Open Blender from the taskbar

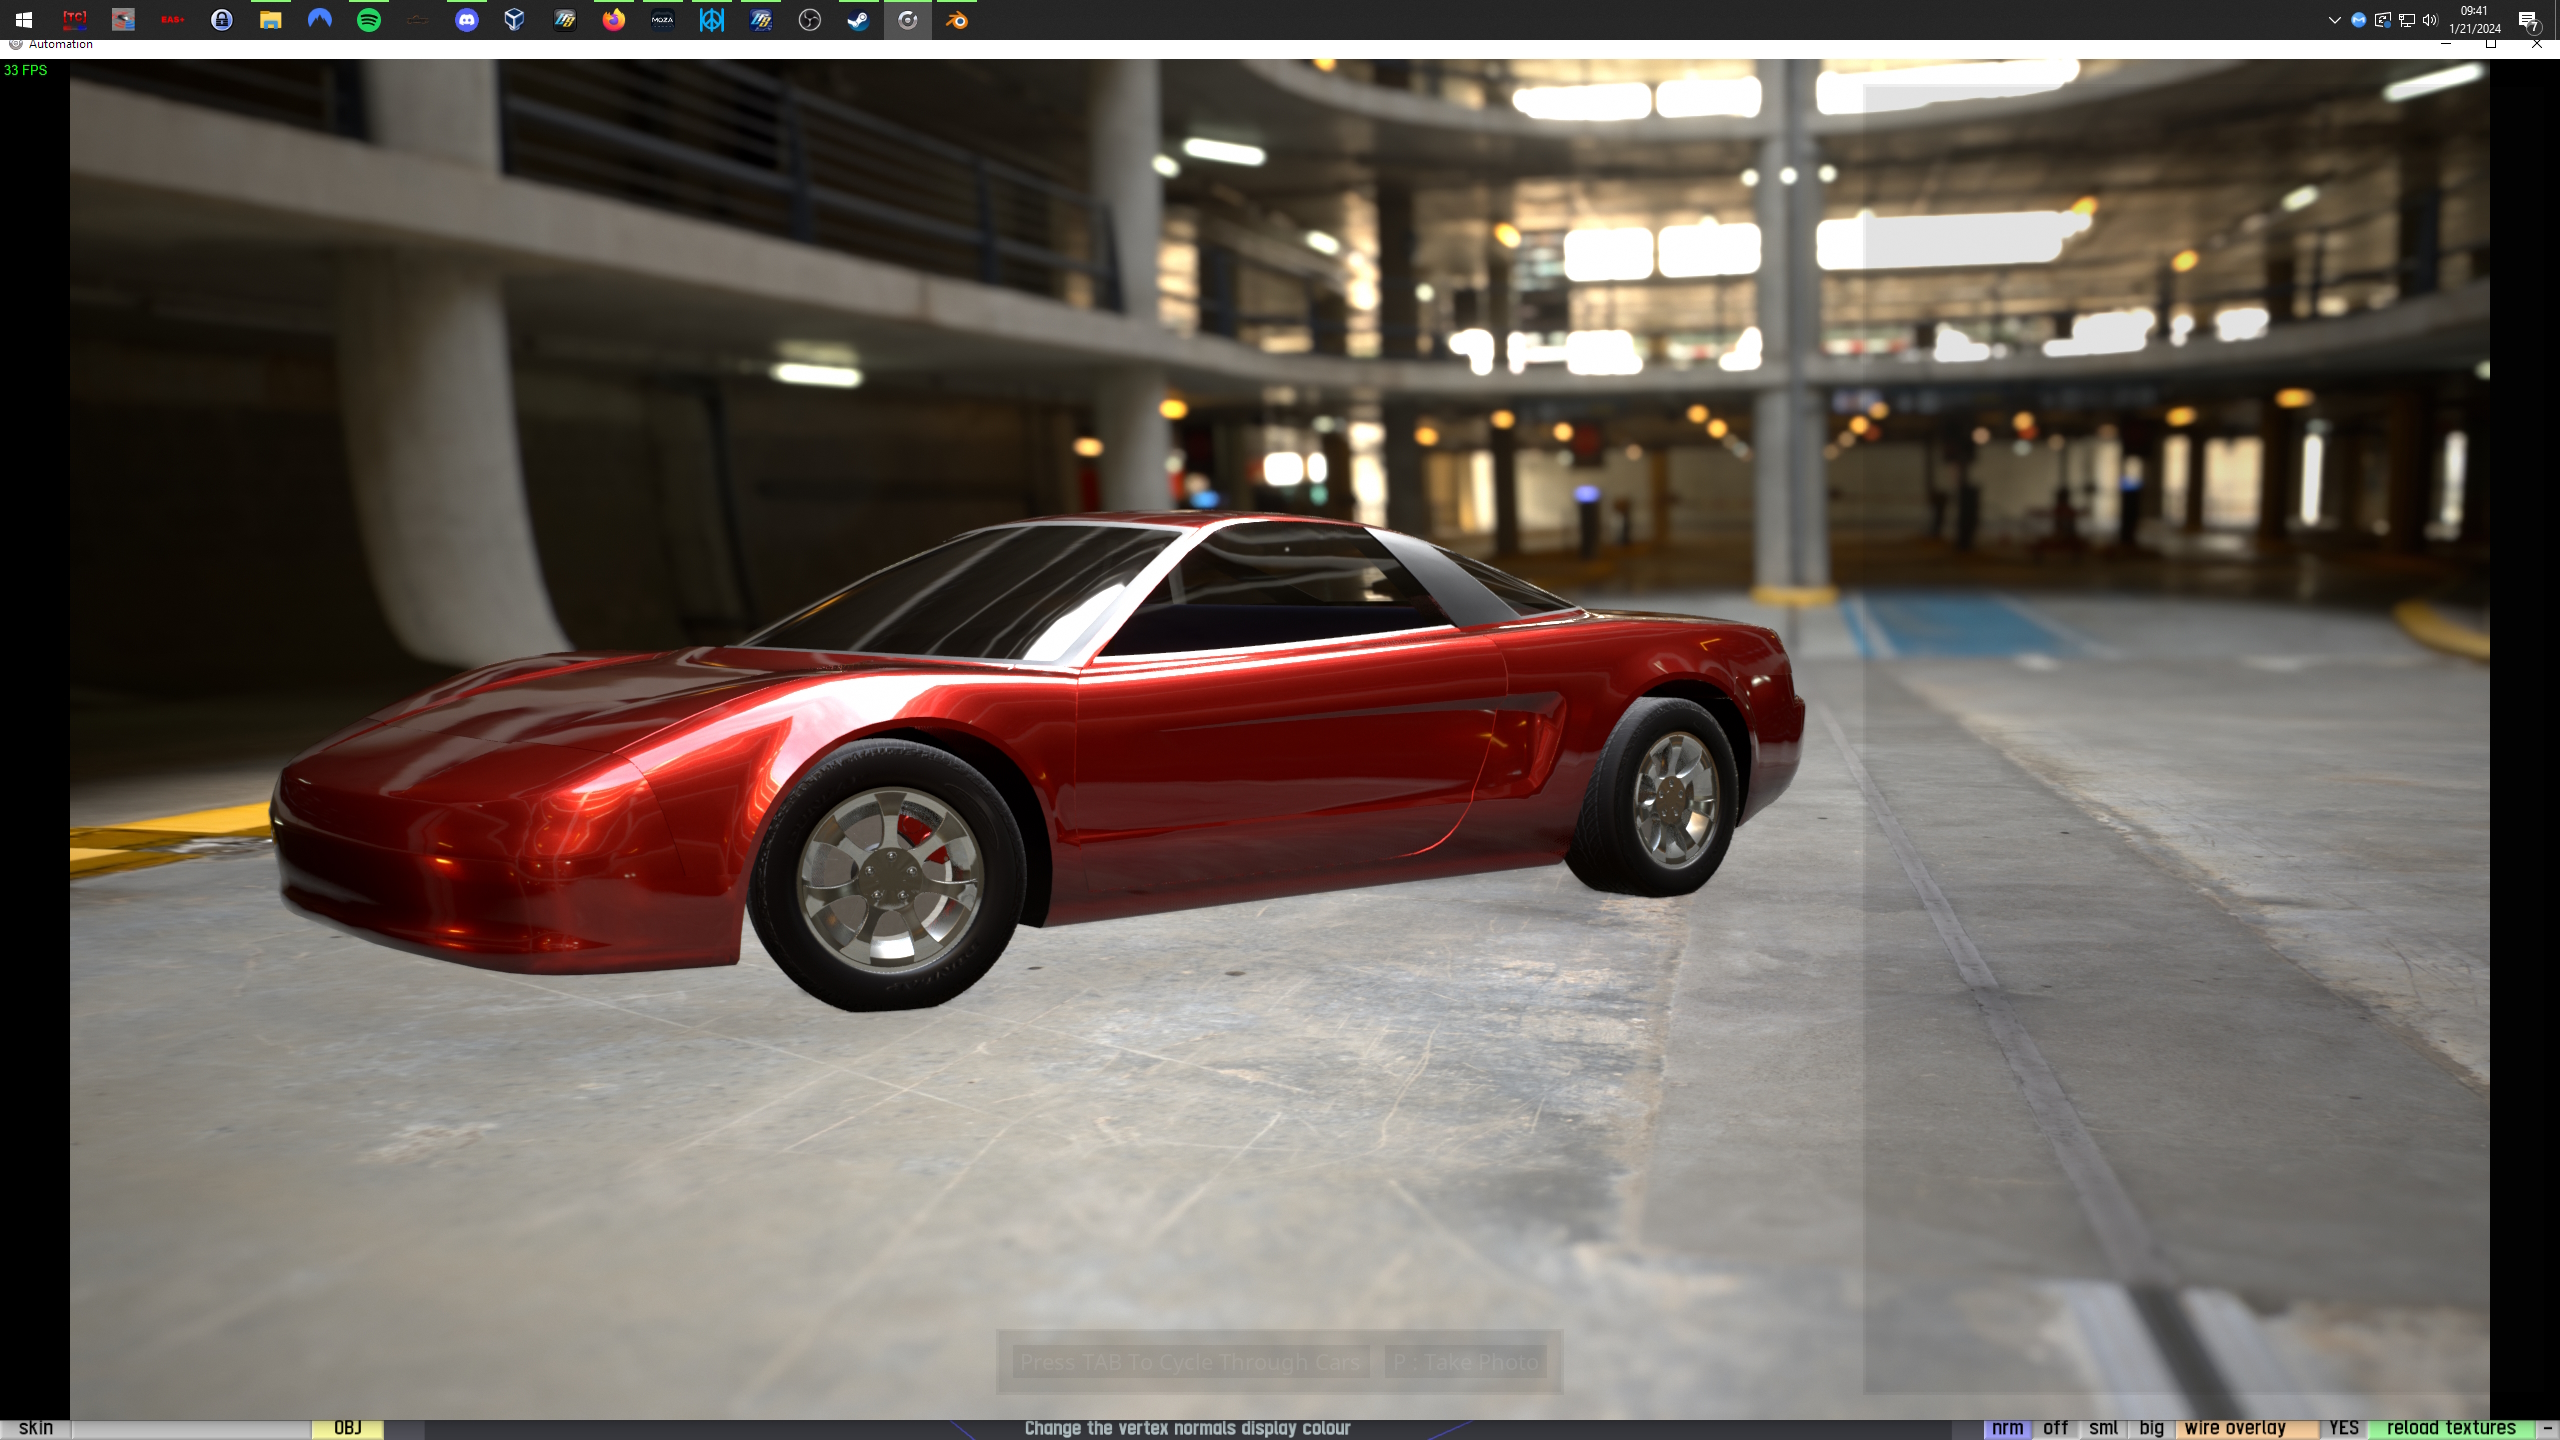coord(956,20)
